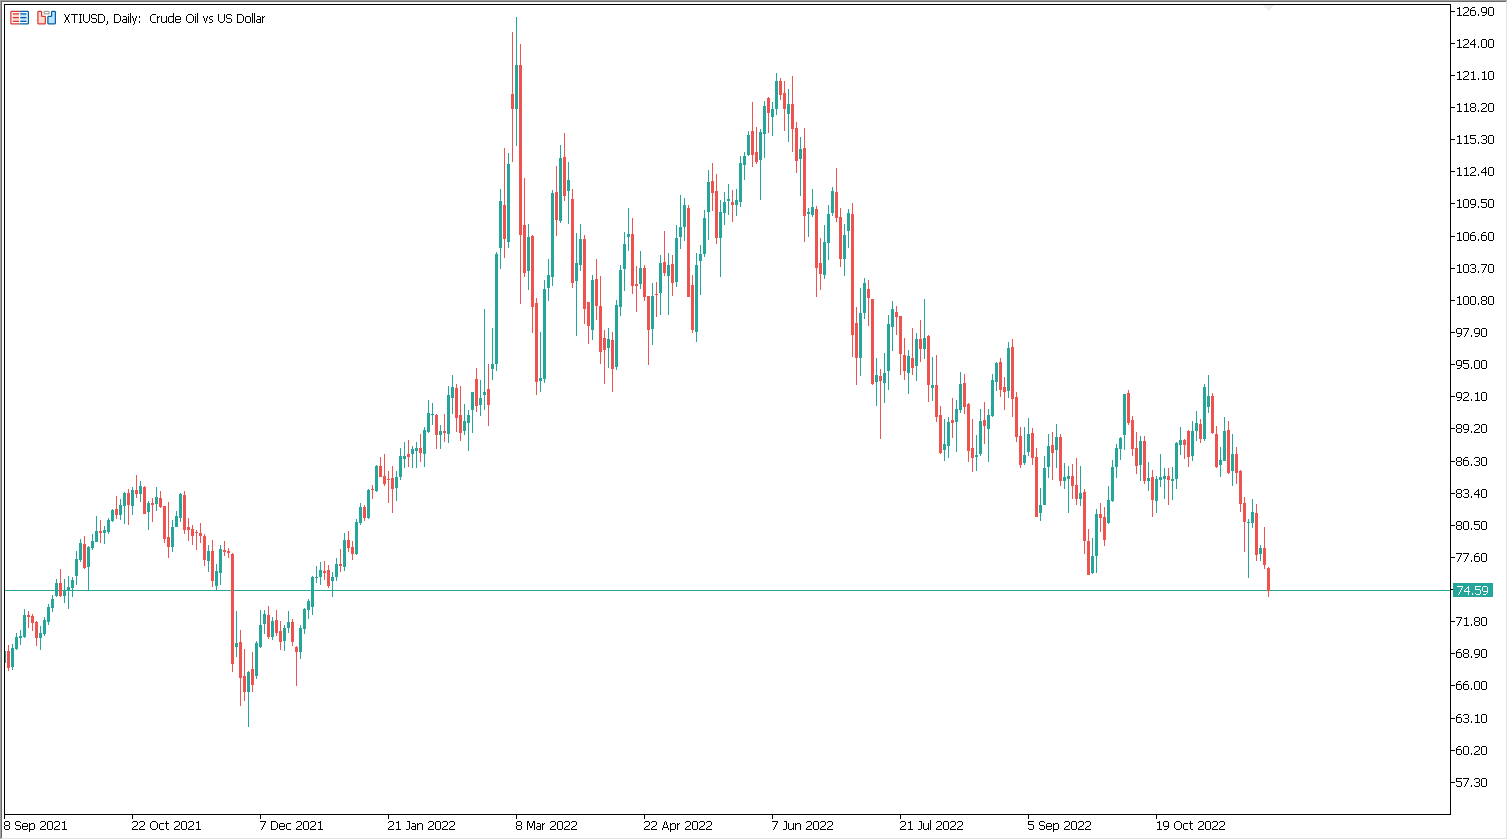Click the 103.70 price scale label

point(1476,269)
